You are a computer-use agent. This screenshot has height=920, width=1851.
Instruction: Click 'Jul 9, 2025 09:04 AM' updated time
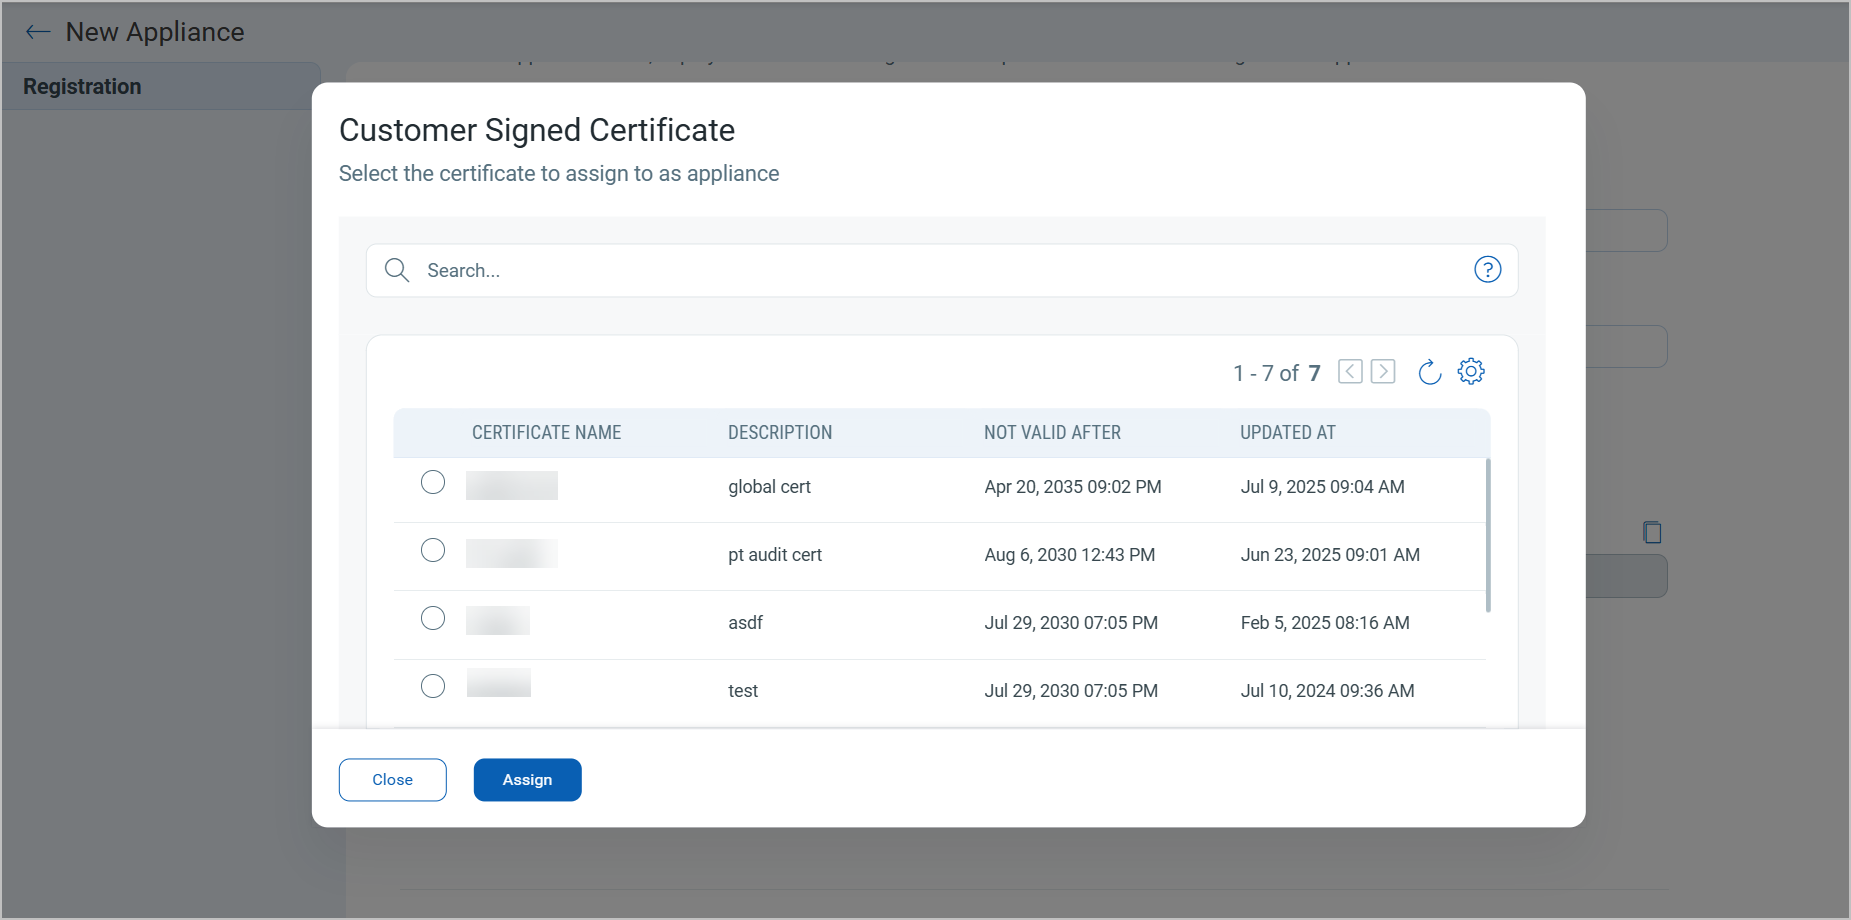tap(1323, 487)
